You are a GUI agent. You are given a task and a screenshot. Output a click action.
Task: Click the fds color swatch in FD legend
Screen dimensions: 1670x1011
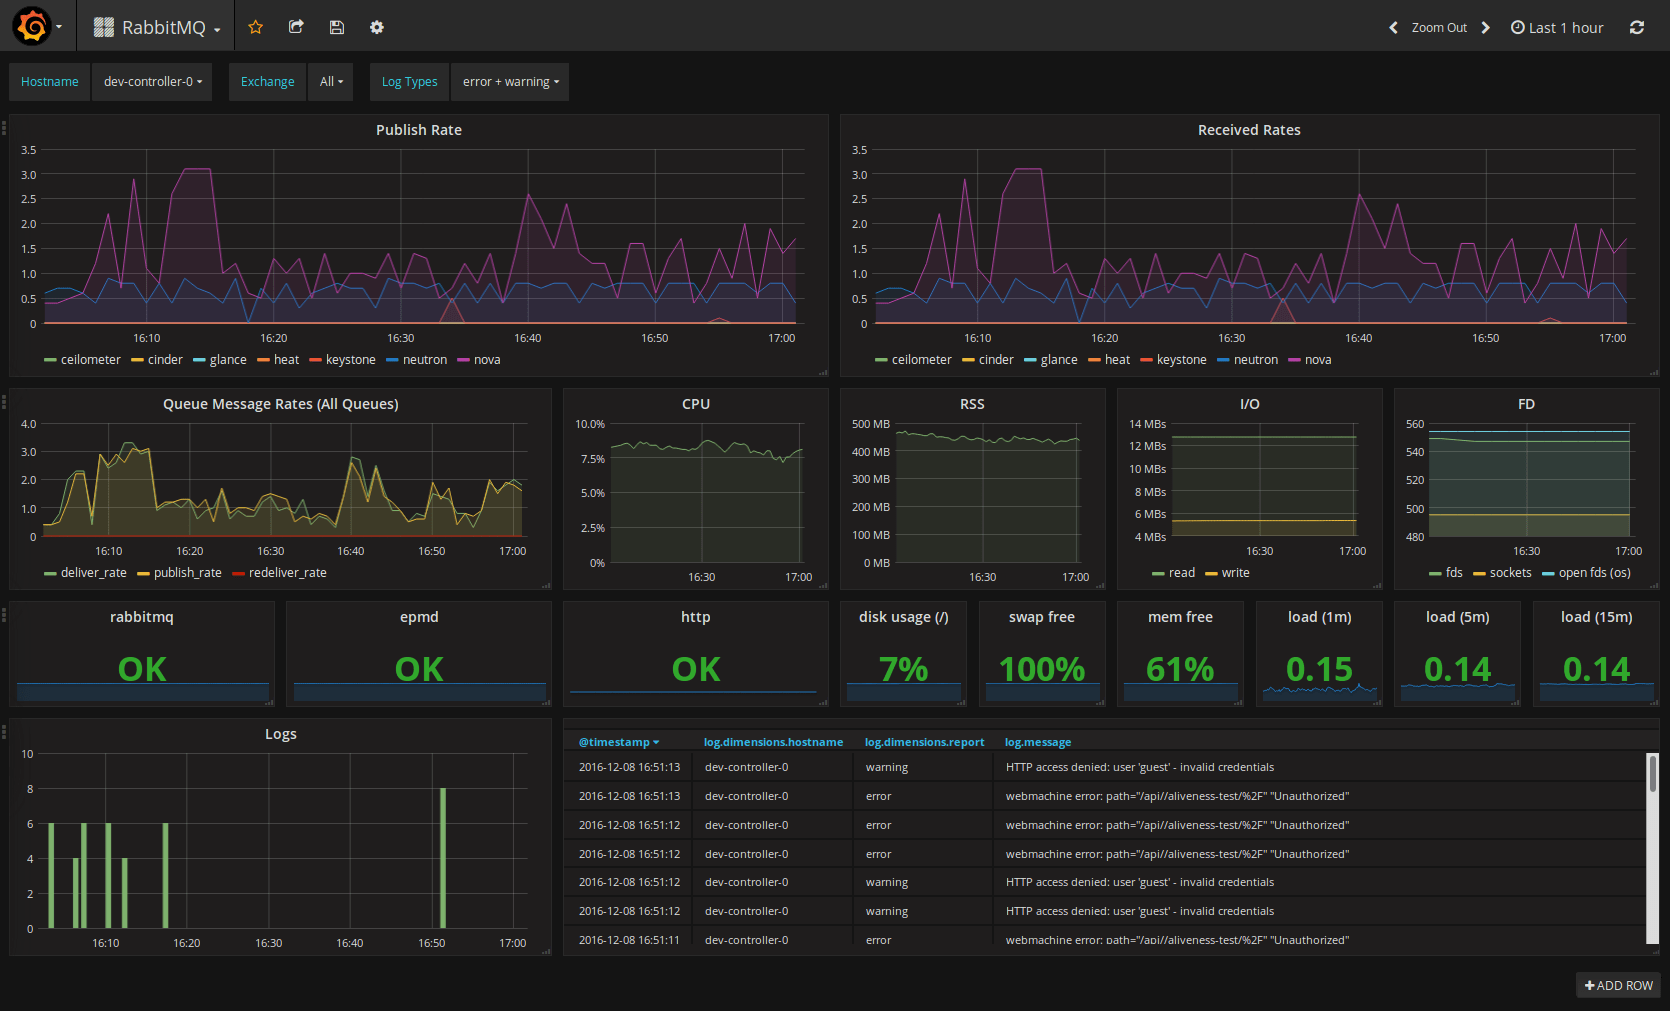click(1435, 573)
